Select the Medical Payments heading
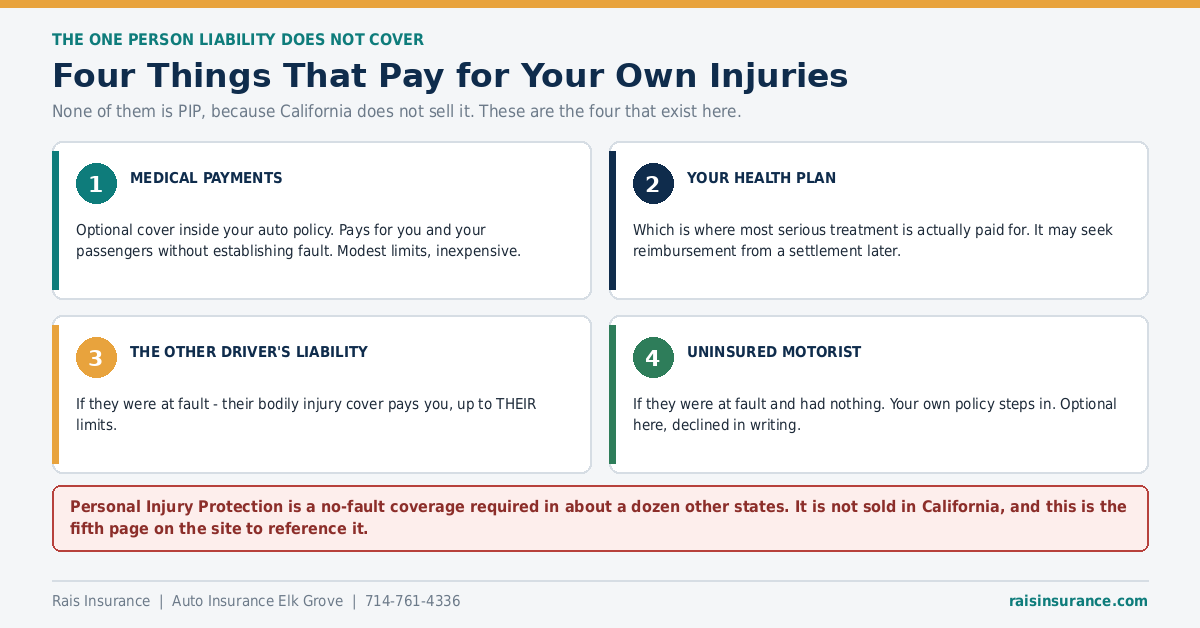The image size is (1200, 628). pyautogui.click(x=206, y=178)
